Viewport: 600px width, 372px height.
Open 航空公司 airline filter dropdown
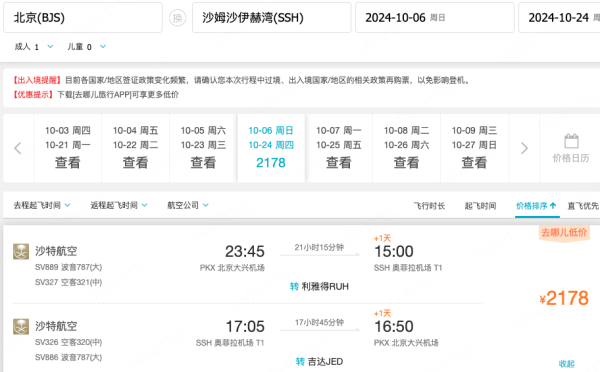click(x=188, y=206)
